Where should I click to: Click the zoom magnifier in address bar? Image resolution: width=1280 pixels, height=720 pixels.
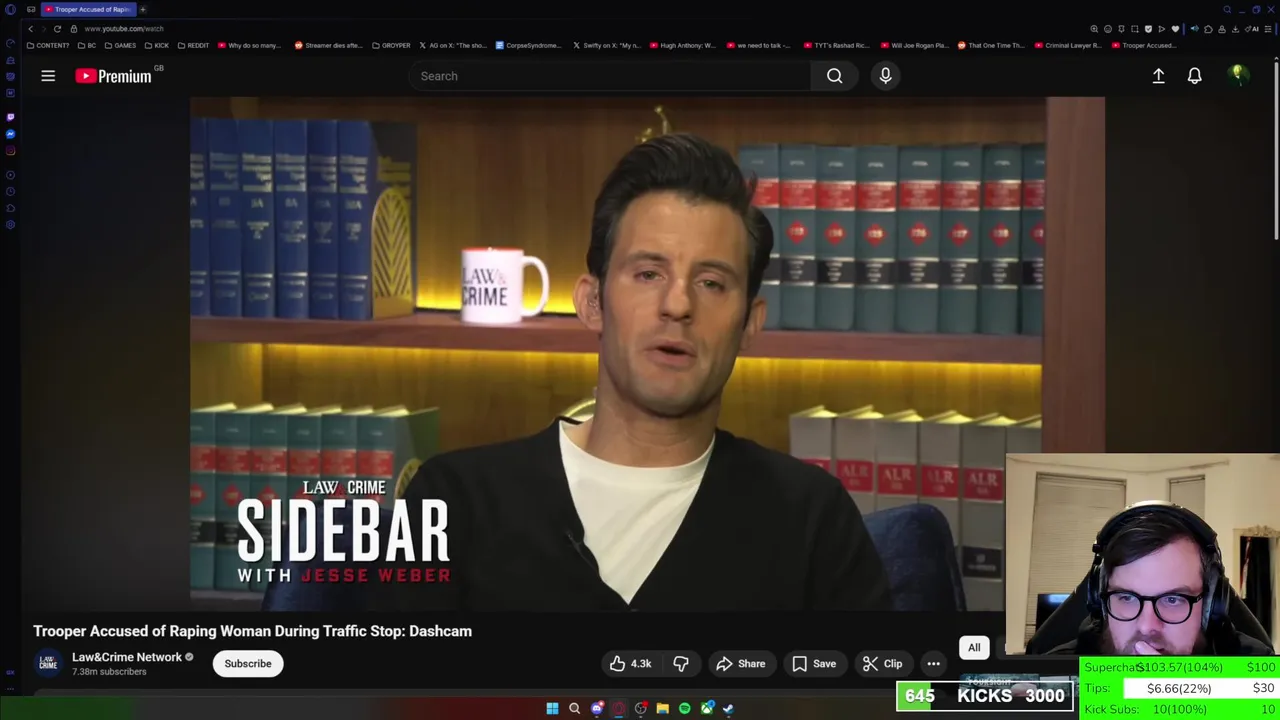[x=1094, y=29]
